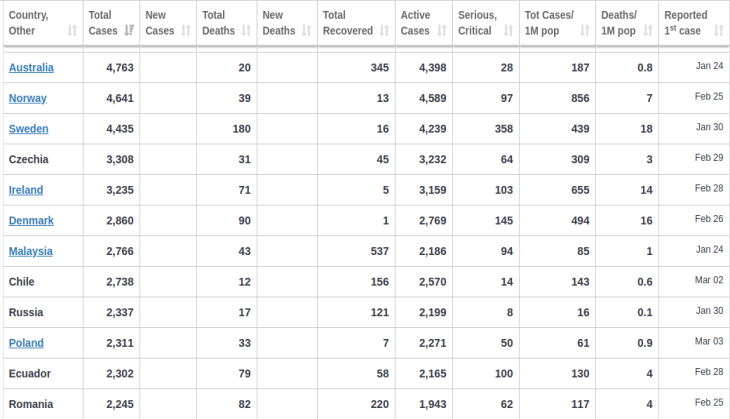The width and height of the screenshot is (730, 419).
Task: Sort by Tot Cases/1M pop arrows
Action: tap(584, 31)
